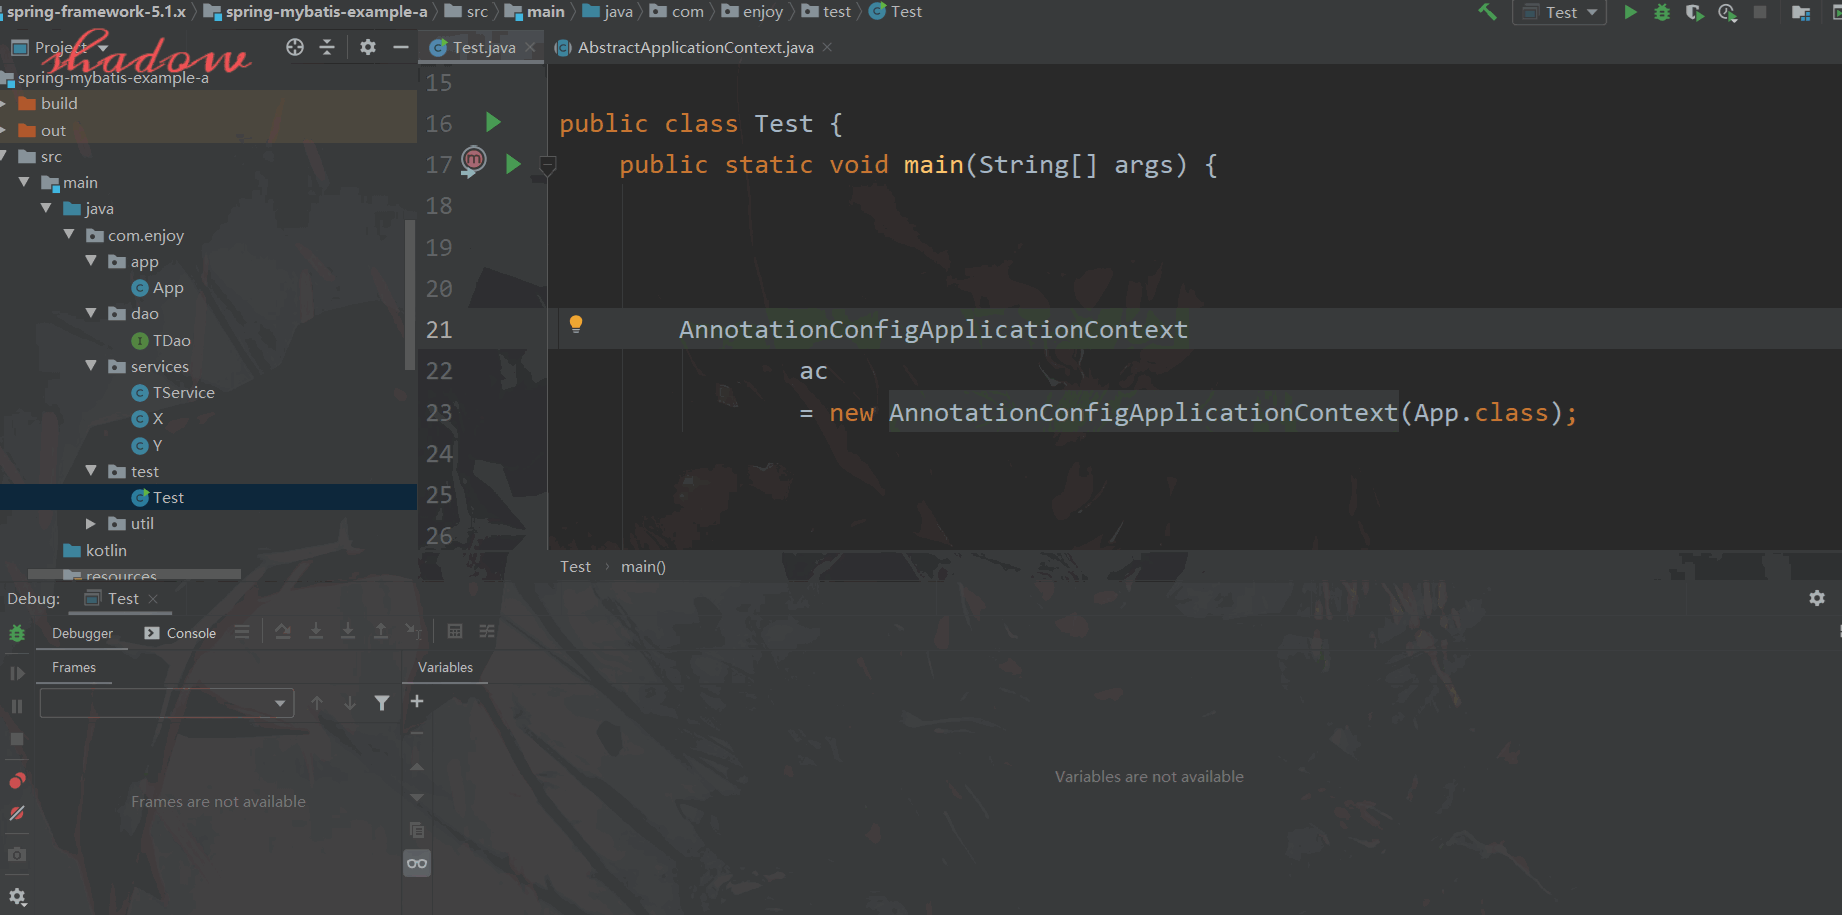Click the main() editor breadcrumb
Screen dimensions: 1842x915
(643, 567)
